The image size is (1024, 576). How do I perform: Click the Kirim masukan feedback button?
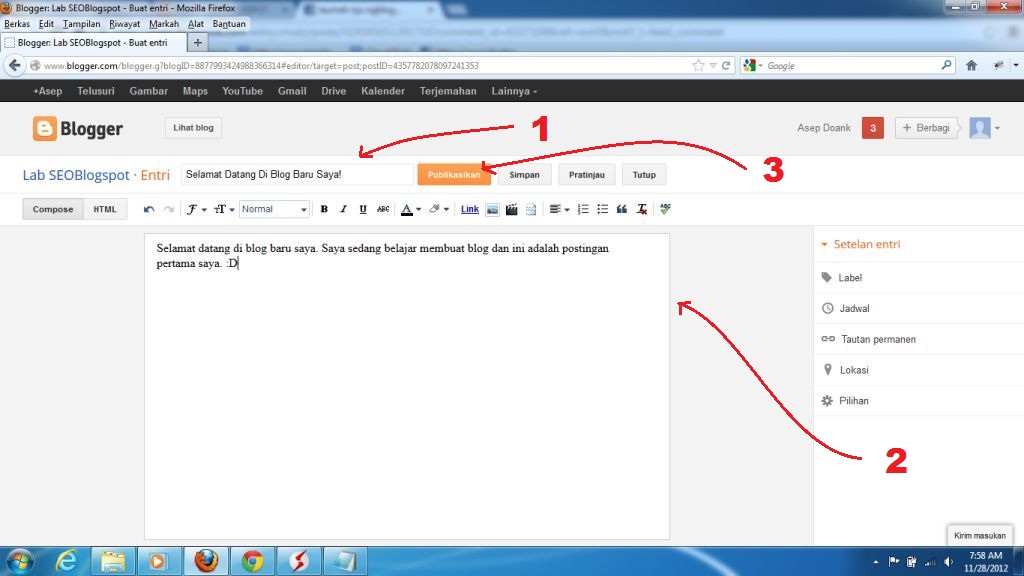coord(980,536)
